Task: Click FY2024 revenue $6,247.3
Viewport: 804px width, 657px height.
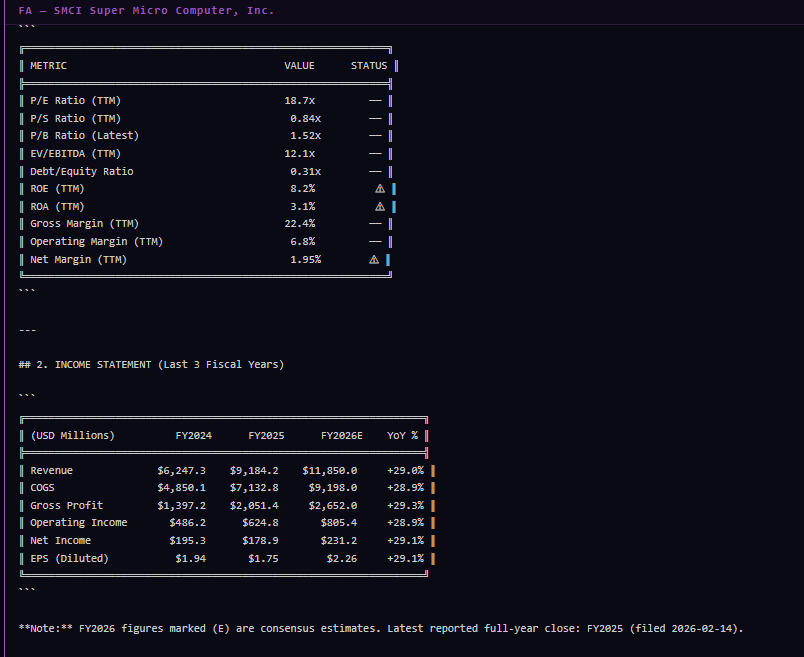Action: [x=182, y=471]
